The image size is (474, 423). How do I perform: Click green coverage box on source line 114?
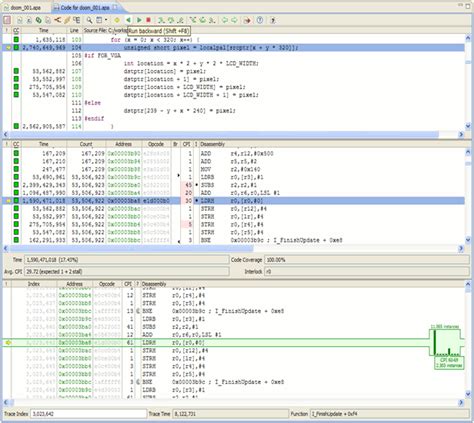pyautogui.click(x=16, y=126)
